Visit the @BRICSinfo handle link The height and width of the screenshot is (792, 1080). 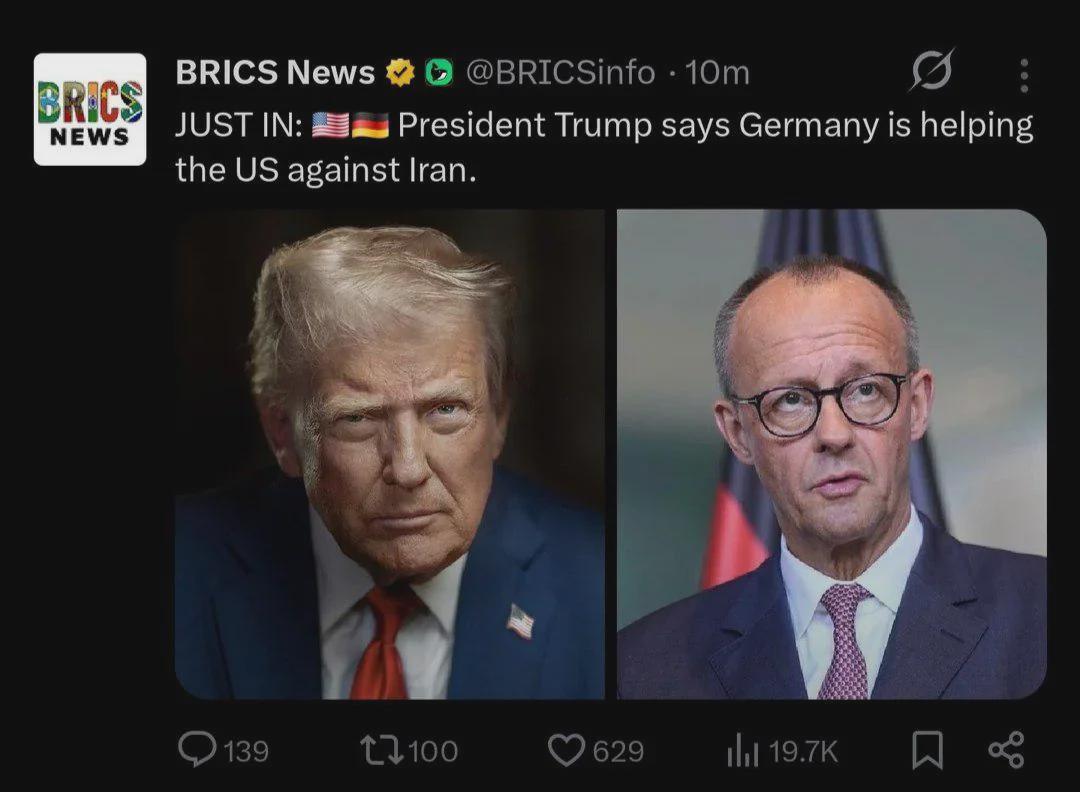pyautogui.click(x=560, y=73)
